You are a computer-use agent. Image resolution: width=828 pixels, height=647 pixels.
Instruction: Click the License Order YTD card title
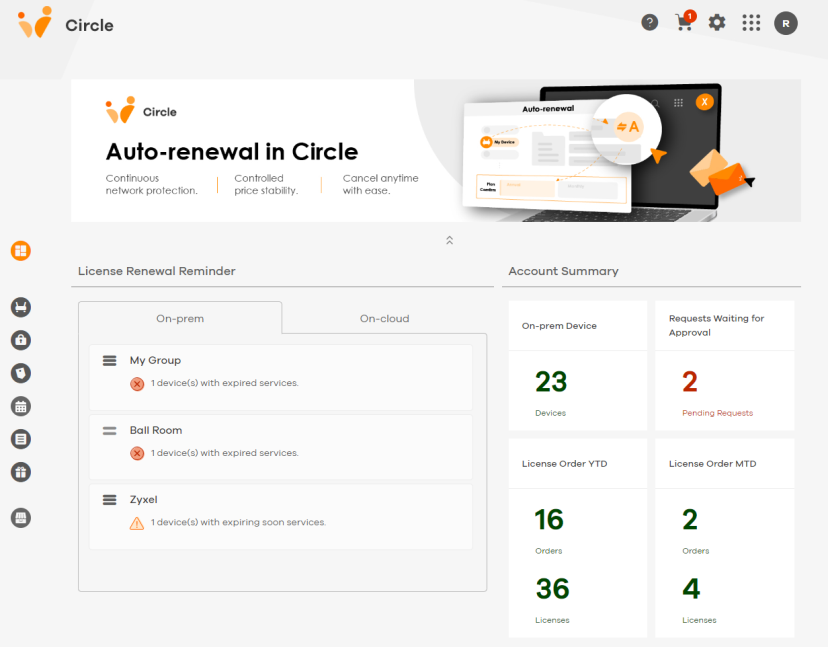[564, 464]
